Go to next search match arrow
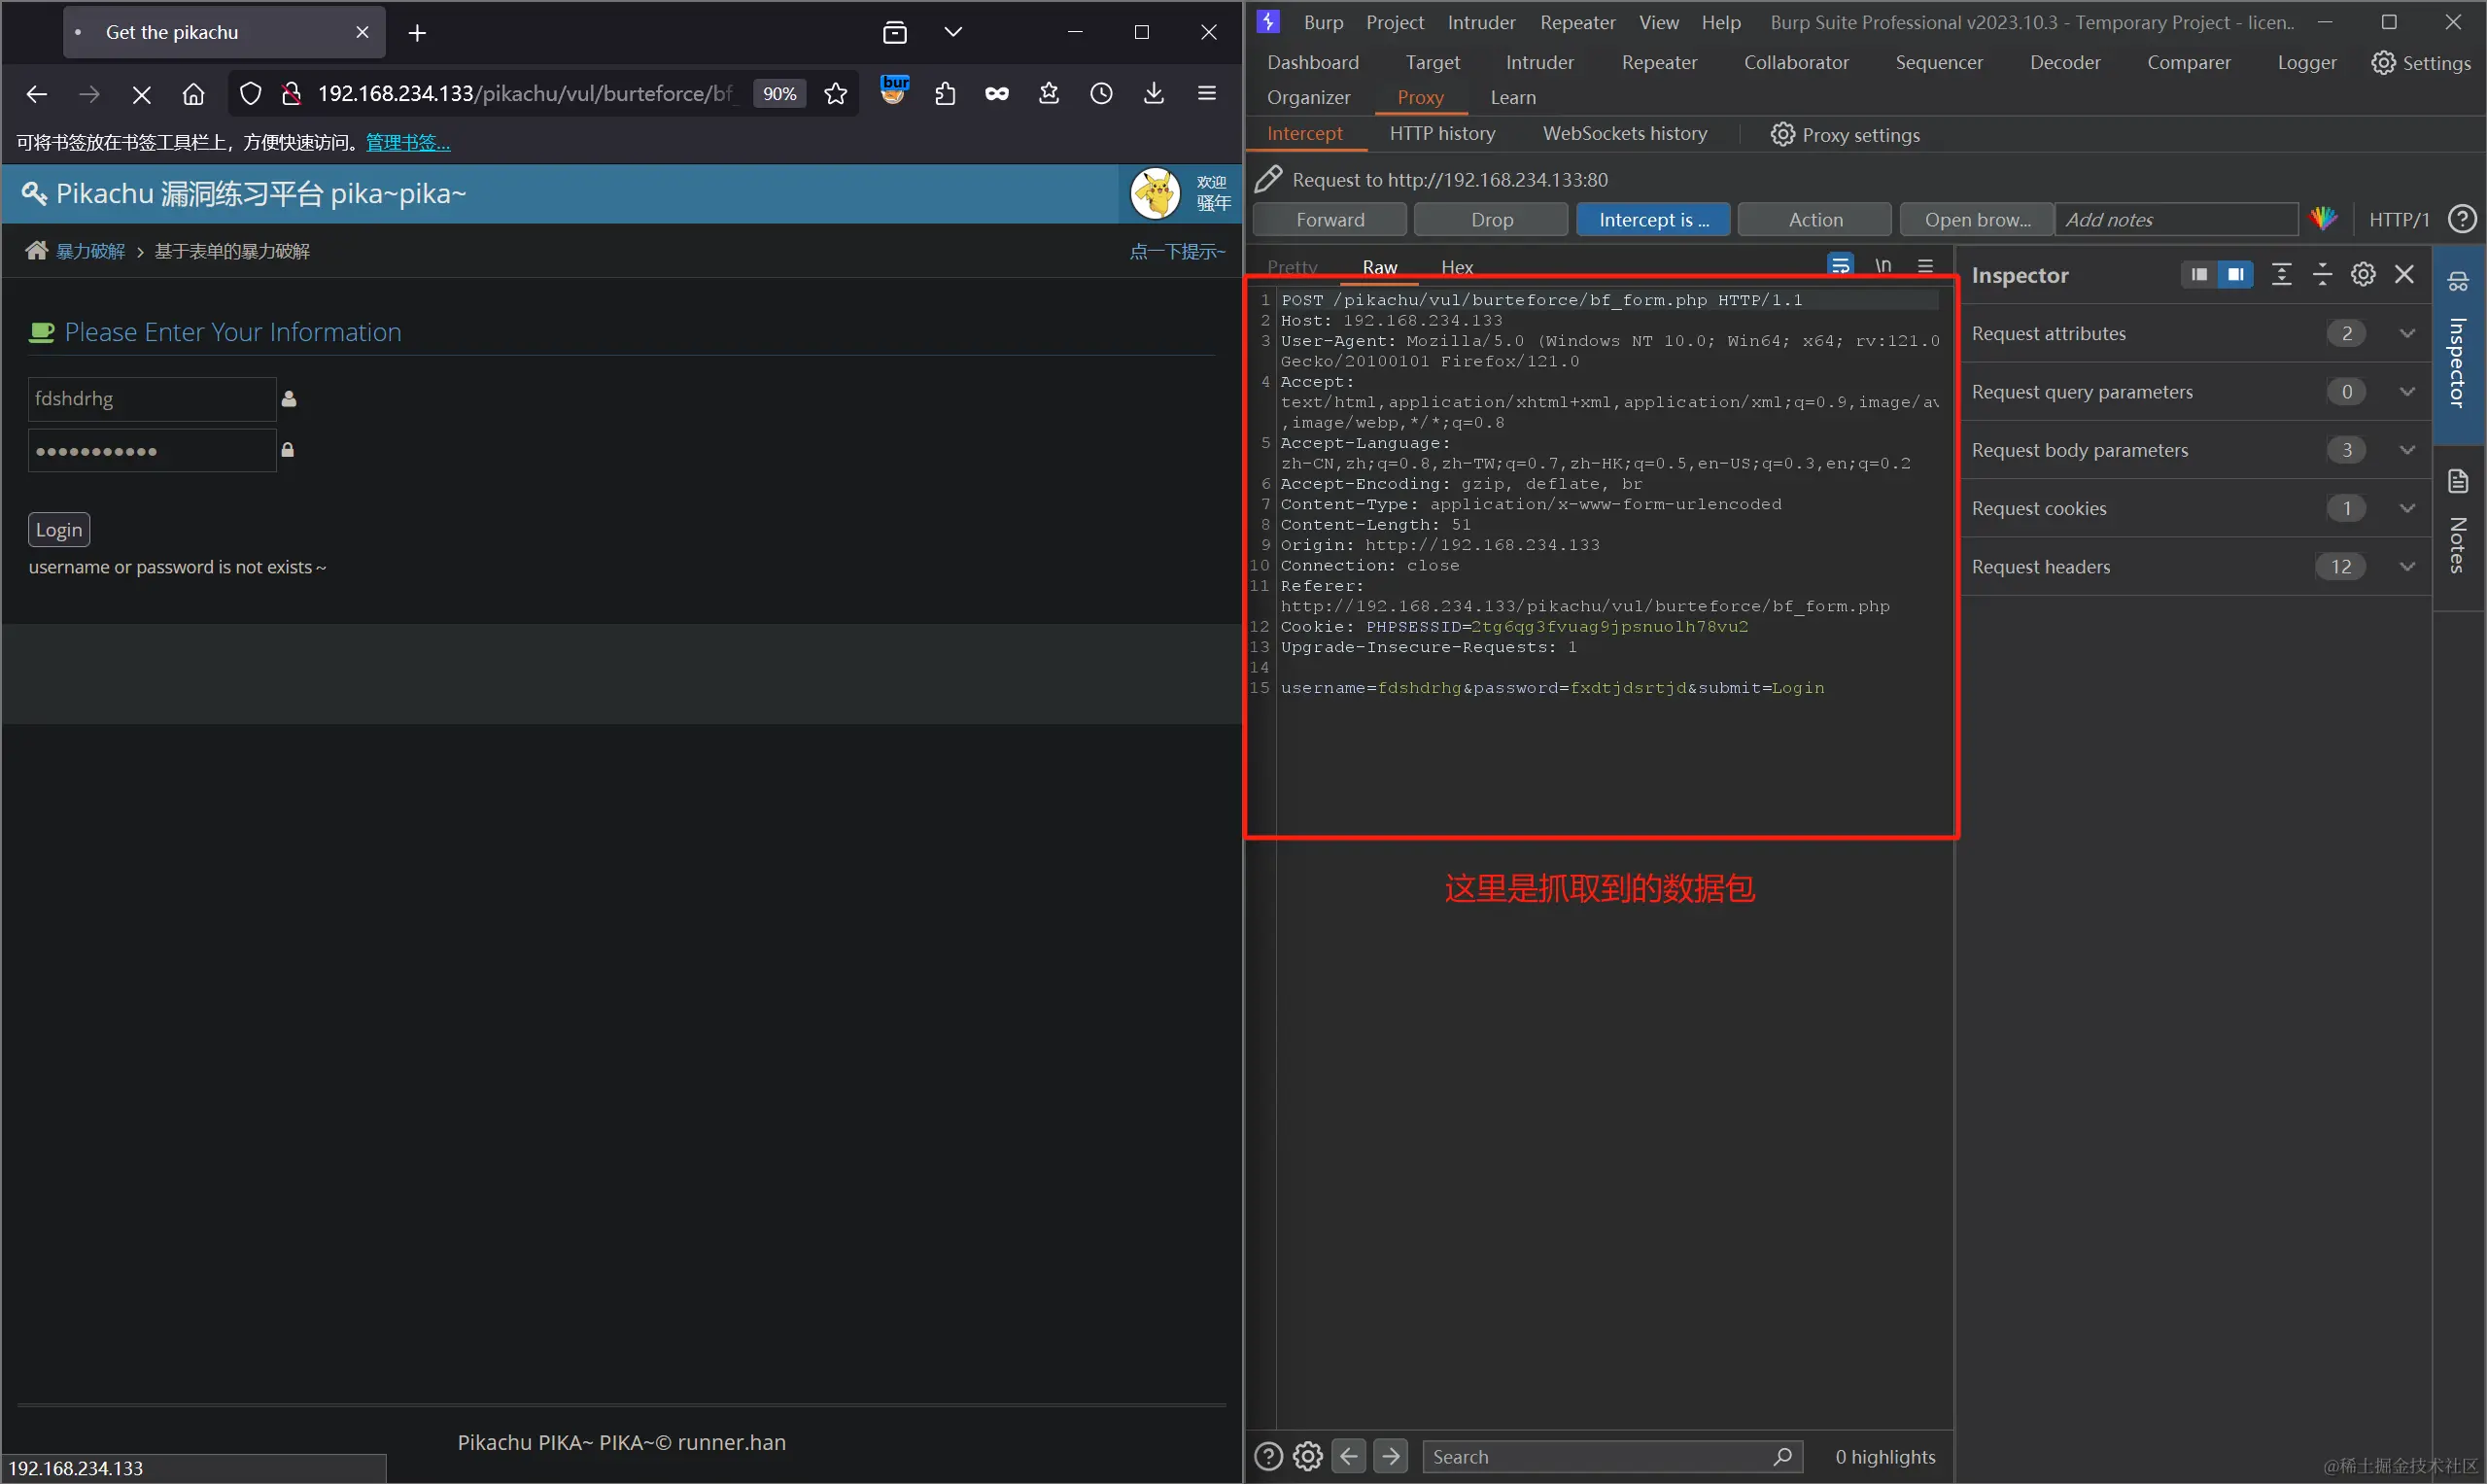 pos(1391,1457)
